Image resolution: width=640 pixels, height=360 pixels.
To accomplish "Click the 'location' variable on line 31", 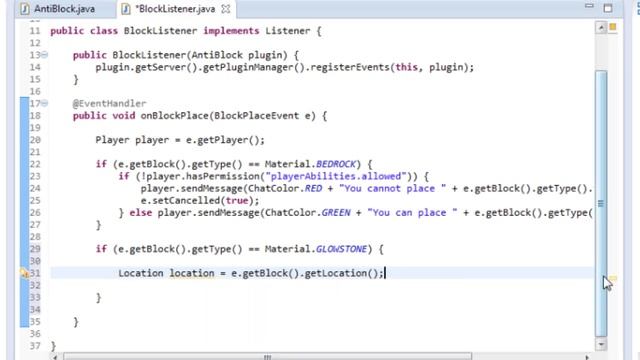I will tap(192, 273).
